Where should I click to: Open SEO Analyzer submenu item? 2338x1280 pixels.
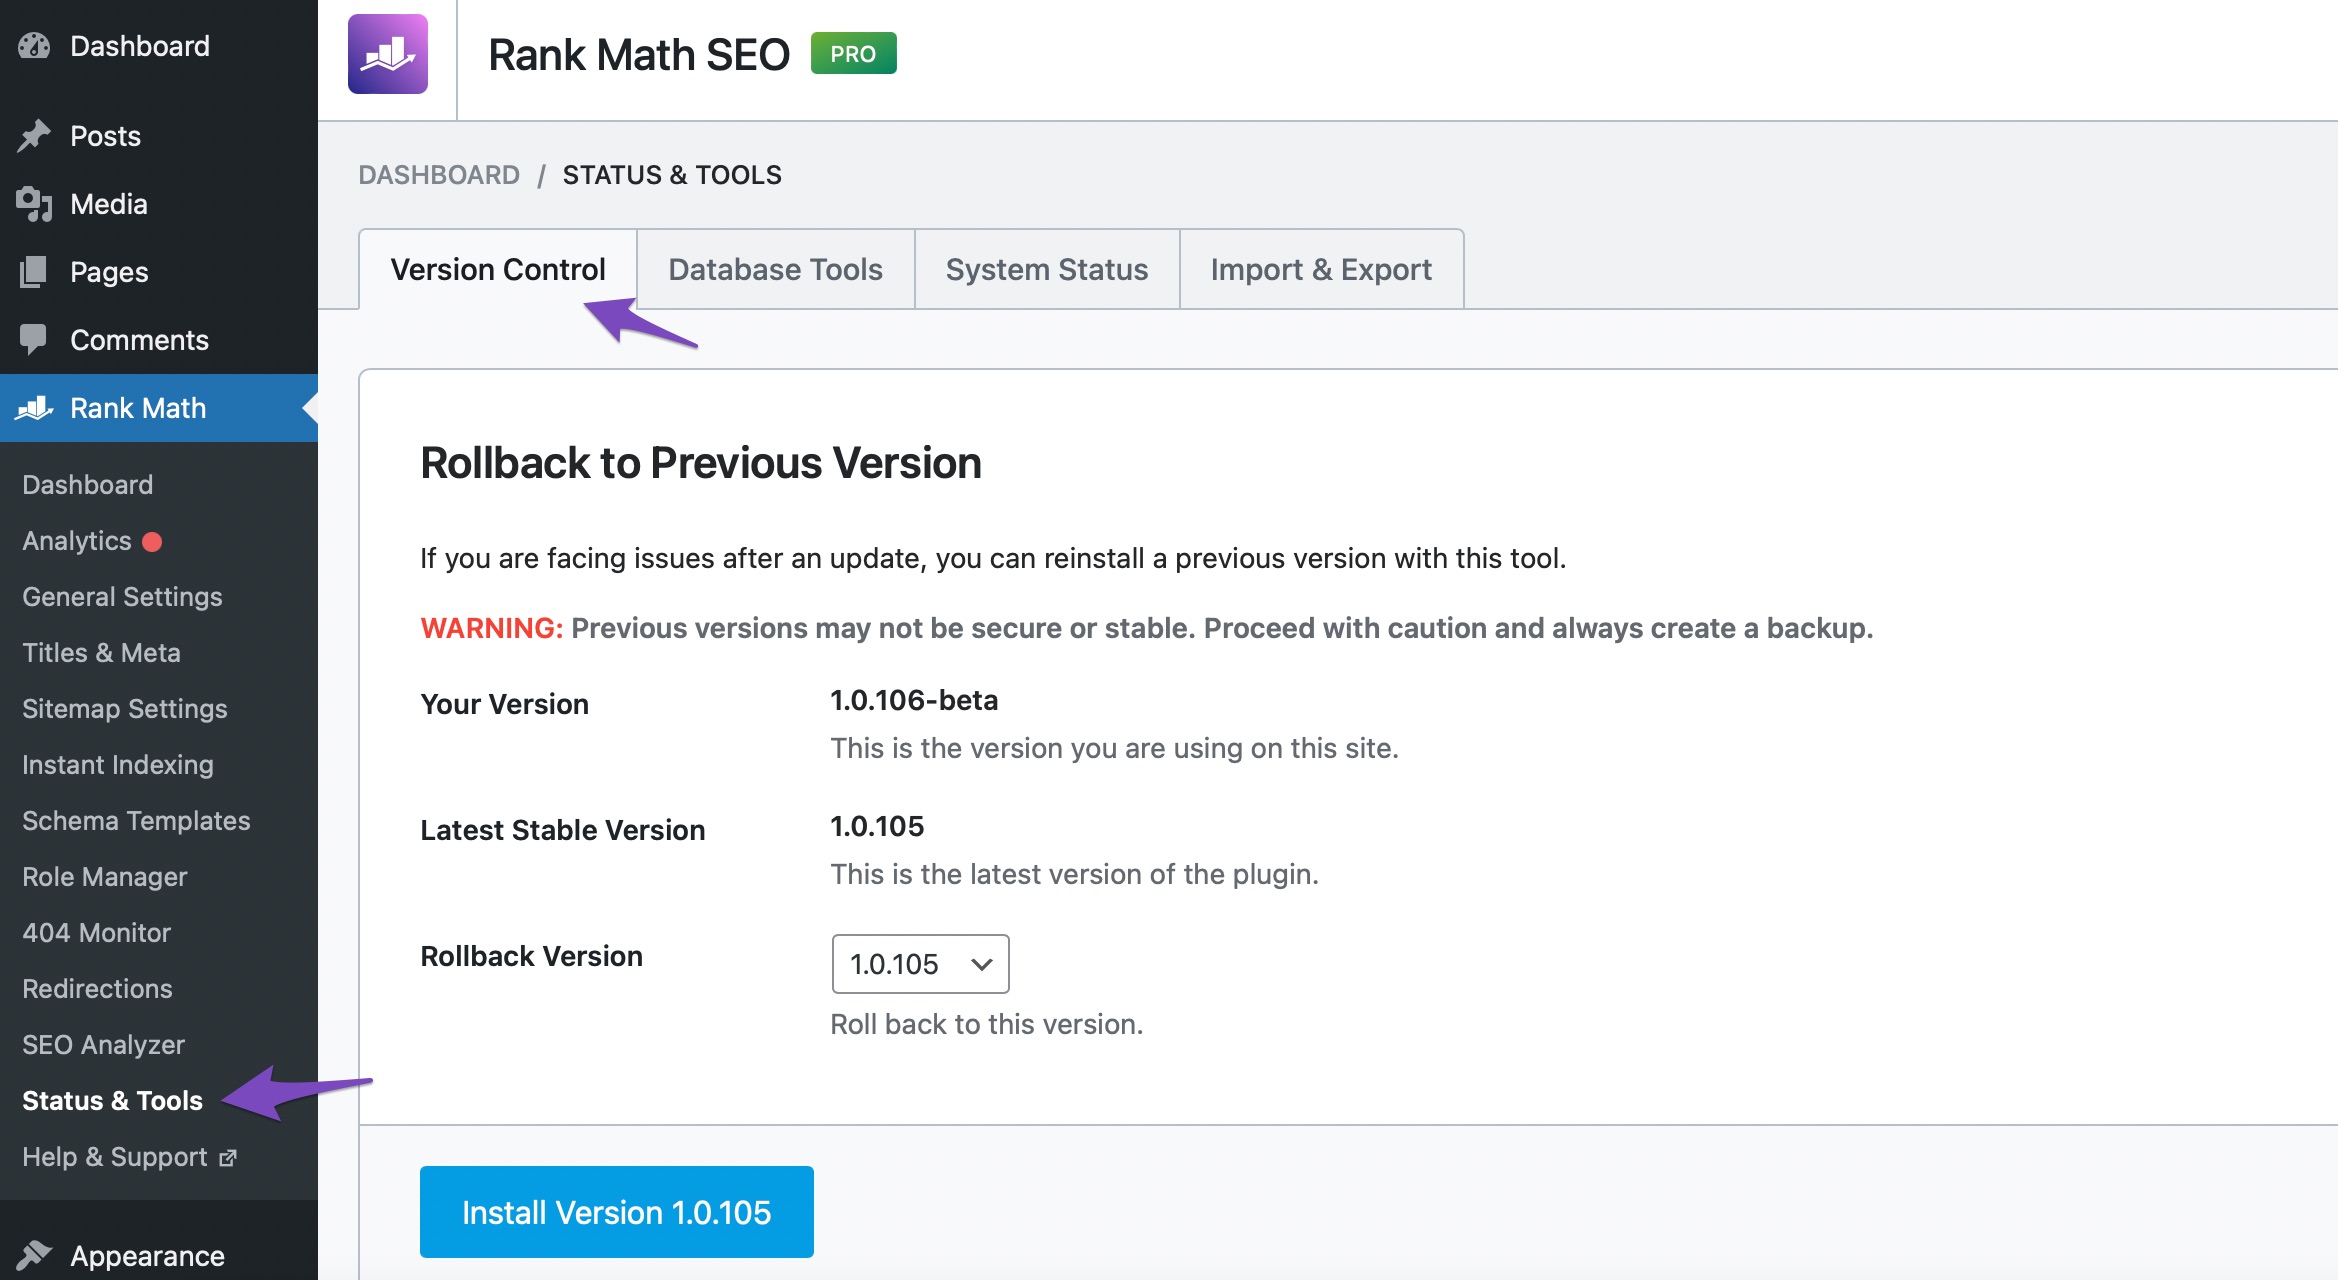point(103,1045)
